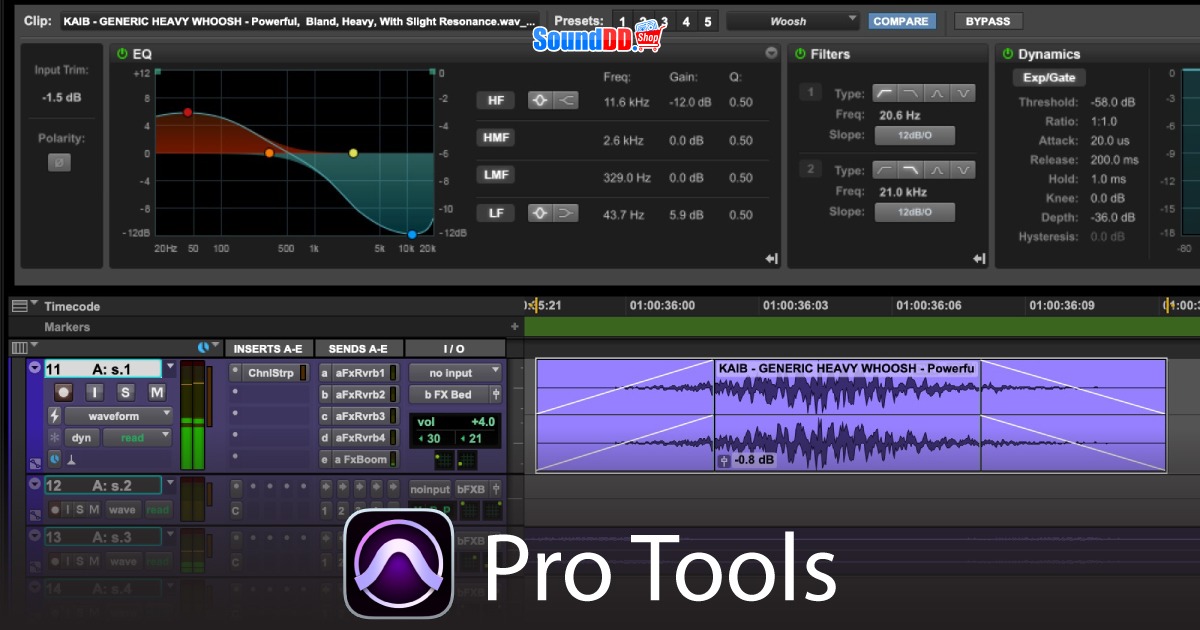Toggle the EQ section power button
Screen dimensions: 1200x630
pyautogui.click(x=123, y=53)
